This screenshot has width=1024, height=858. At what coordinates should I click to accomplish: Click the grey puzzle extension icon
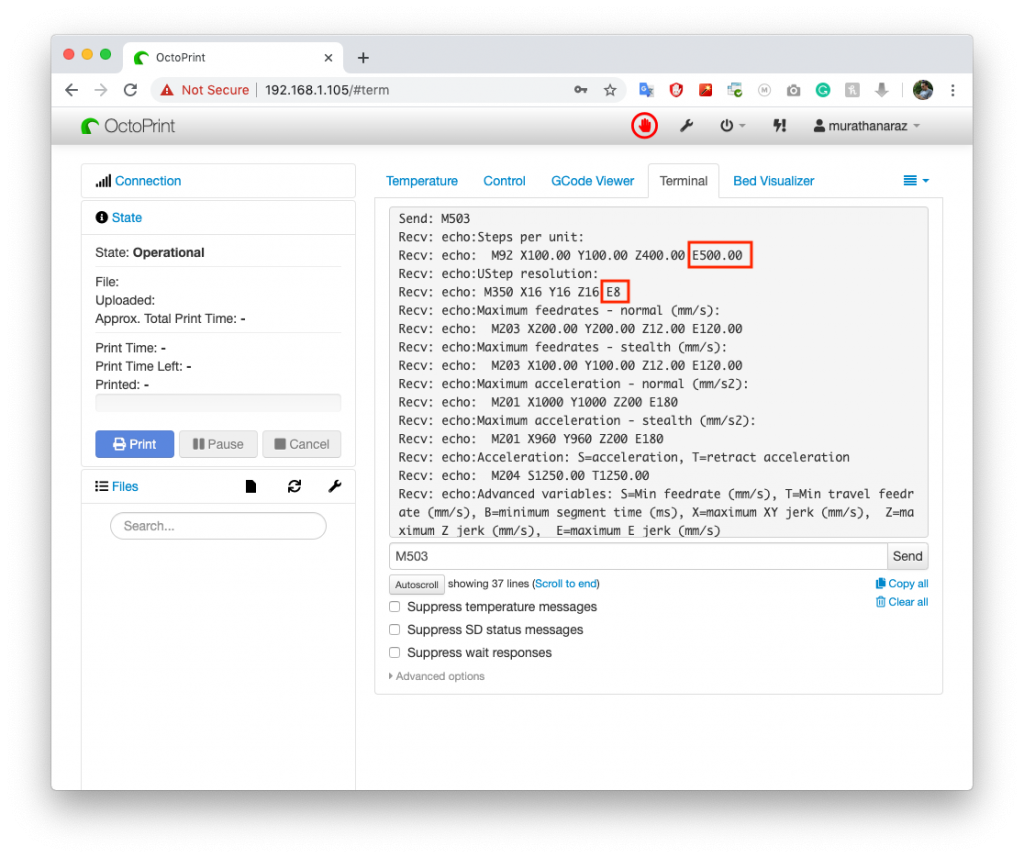point(852,90)
